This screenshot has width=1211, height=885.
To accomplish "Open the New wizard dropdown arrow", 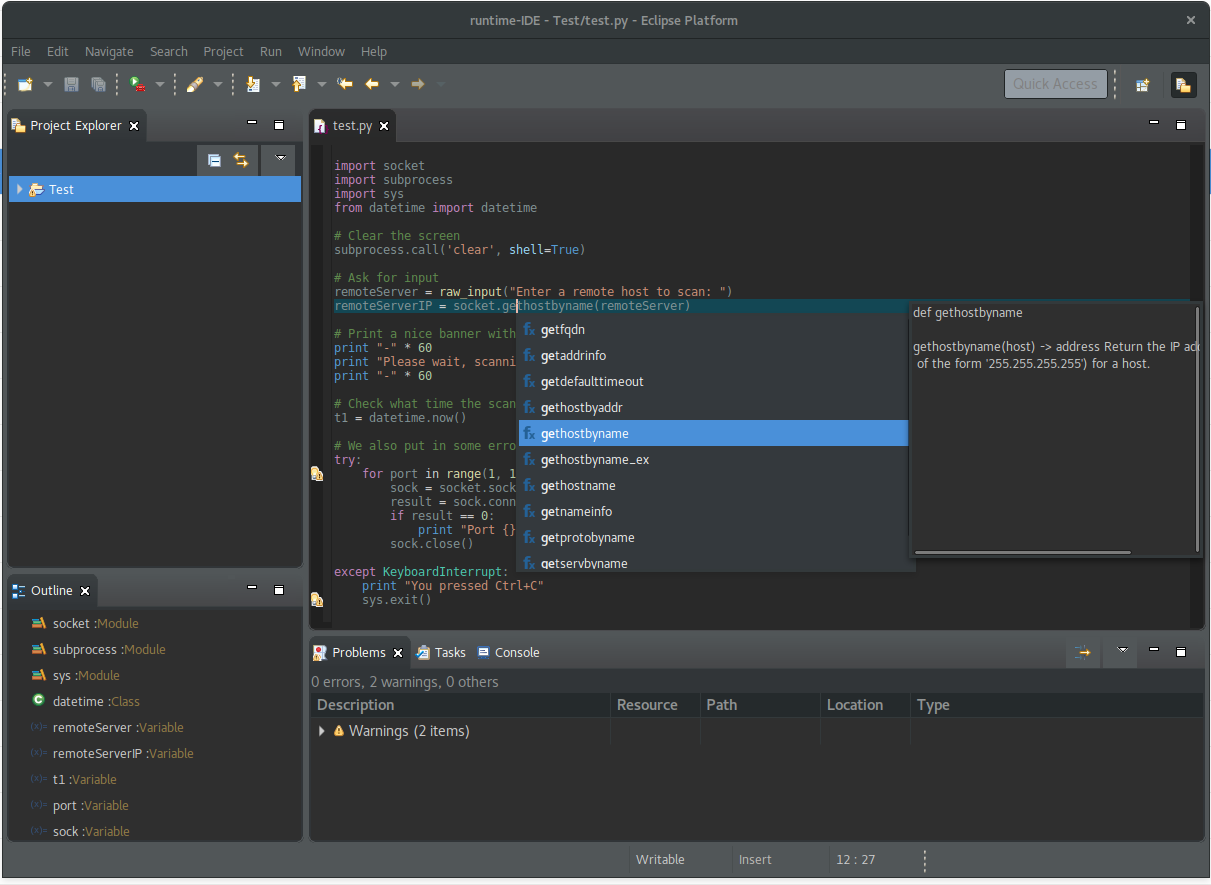I will (47, 85).
